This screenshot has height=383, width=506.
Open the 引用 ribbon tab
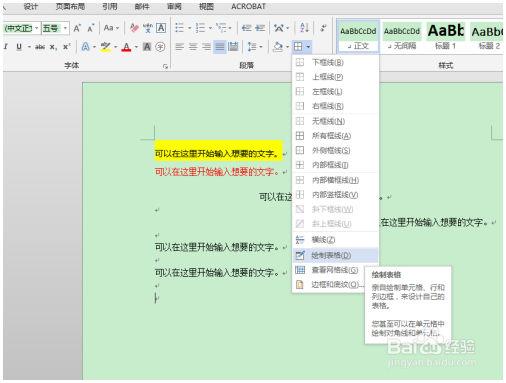[109, 7]
